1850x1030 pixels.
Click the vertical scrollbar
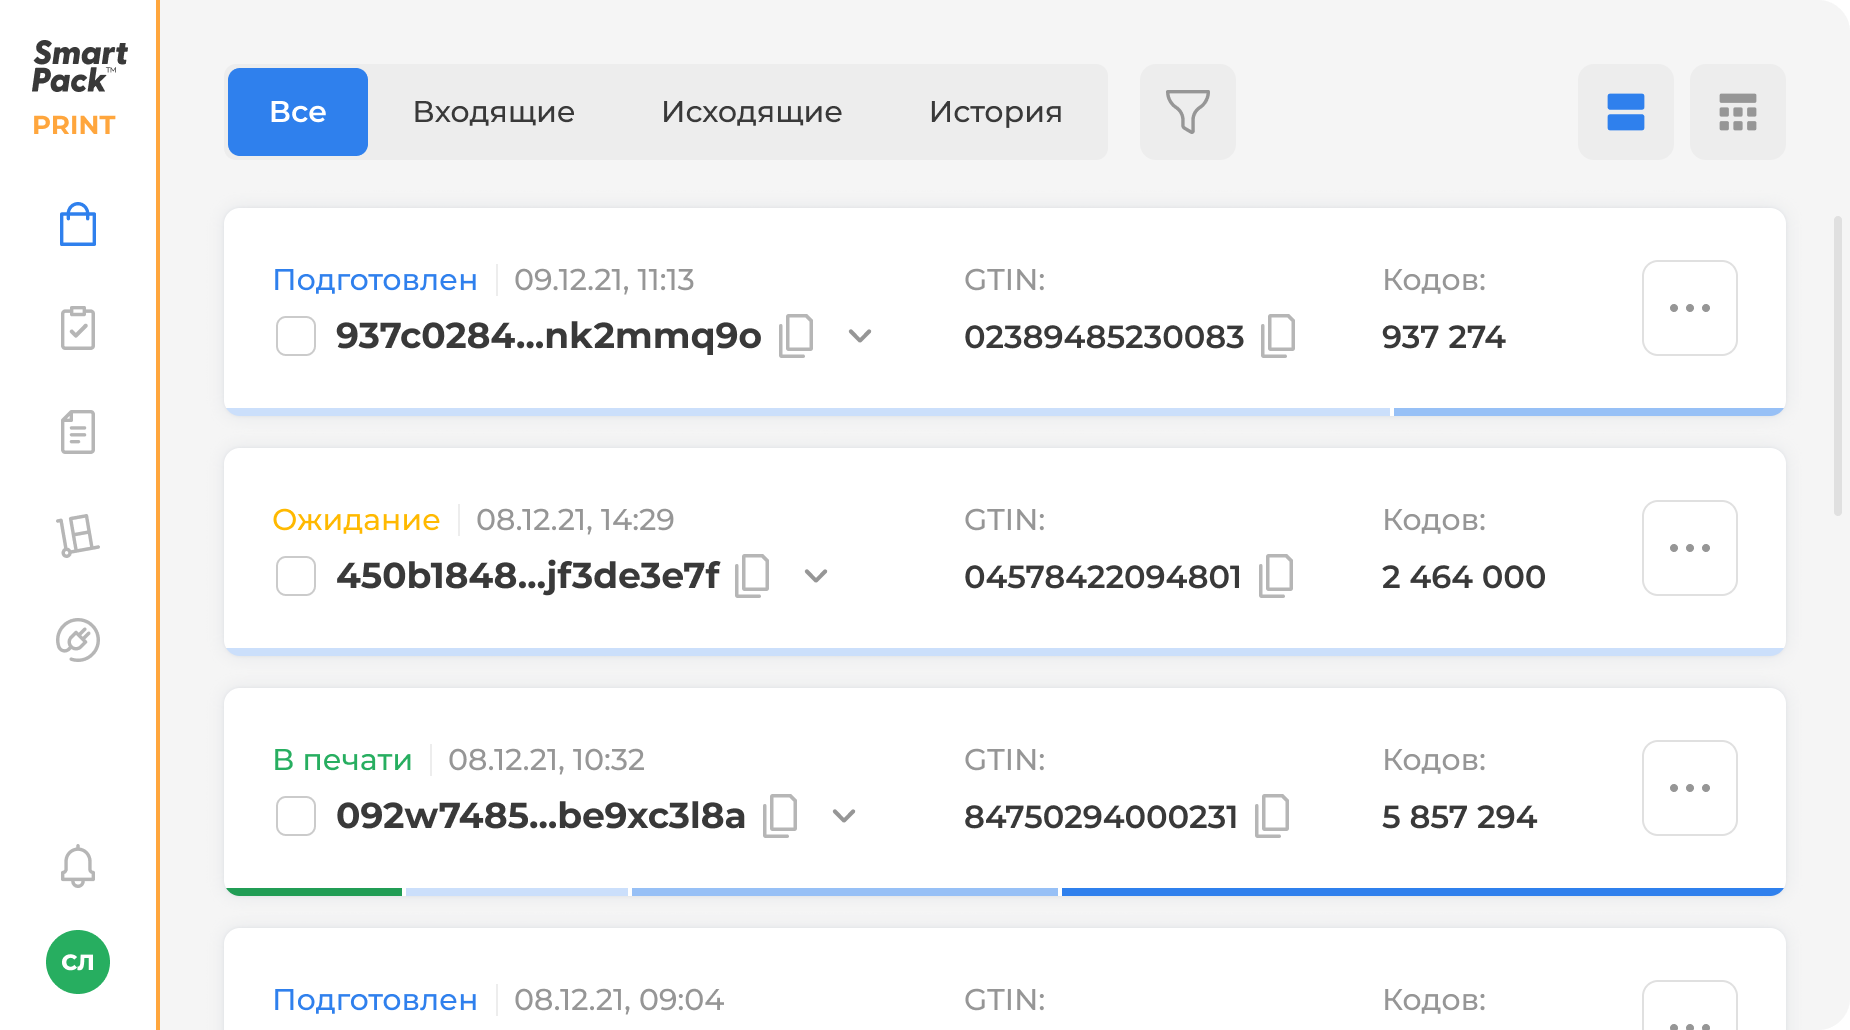1837,366
